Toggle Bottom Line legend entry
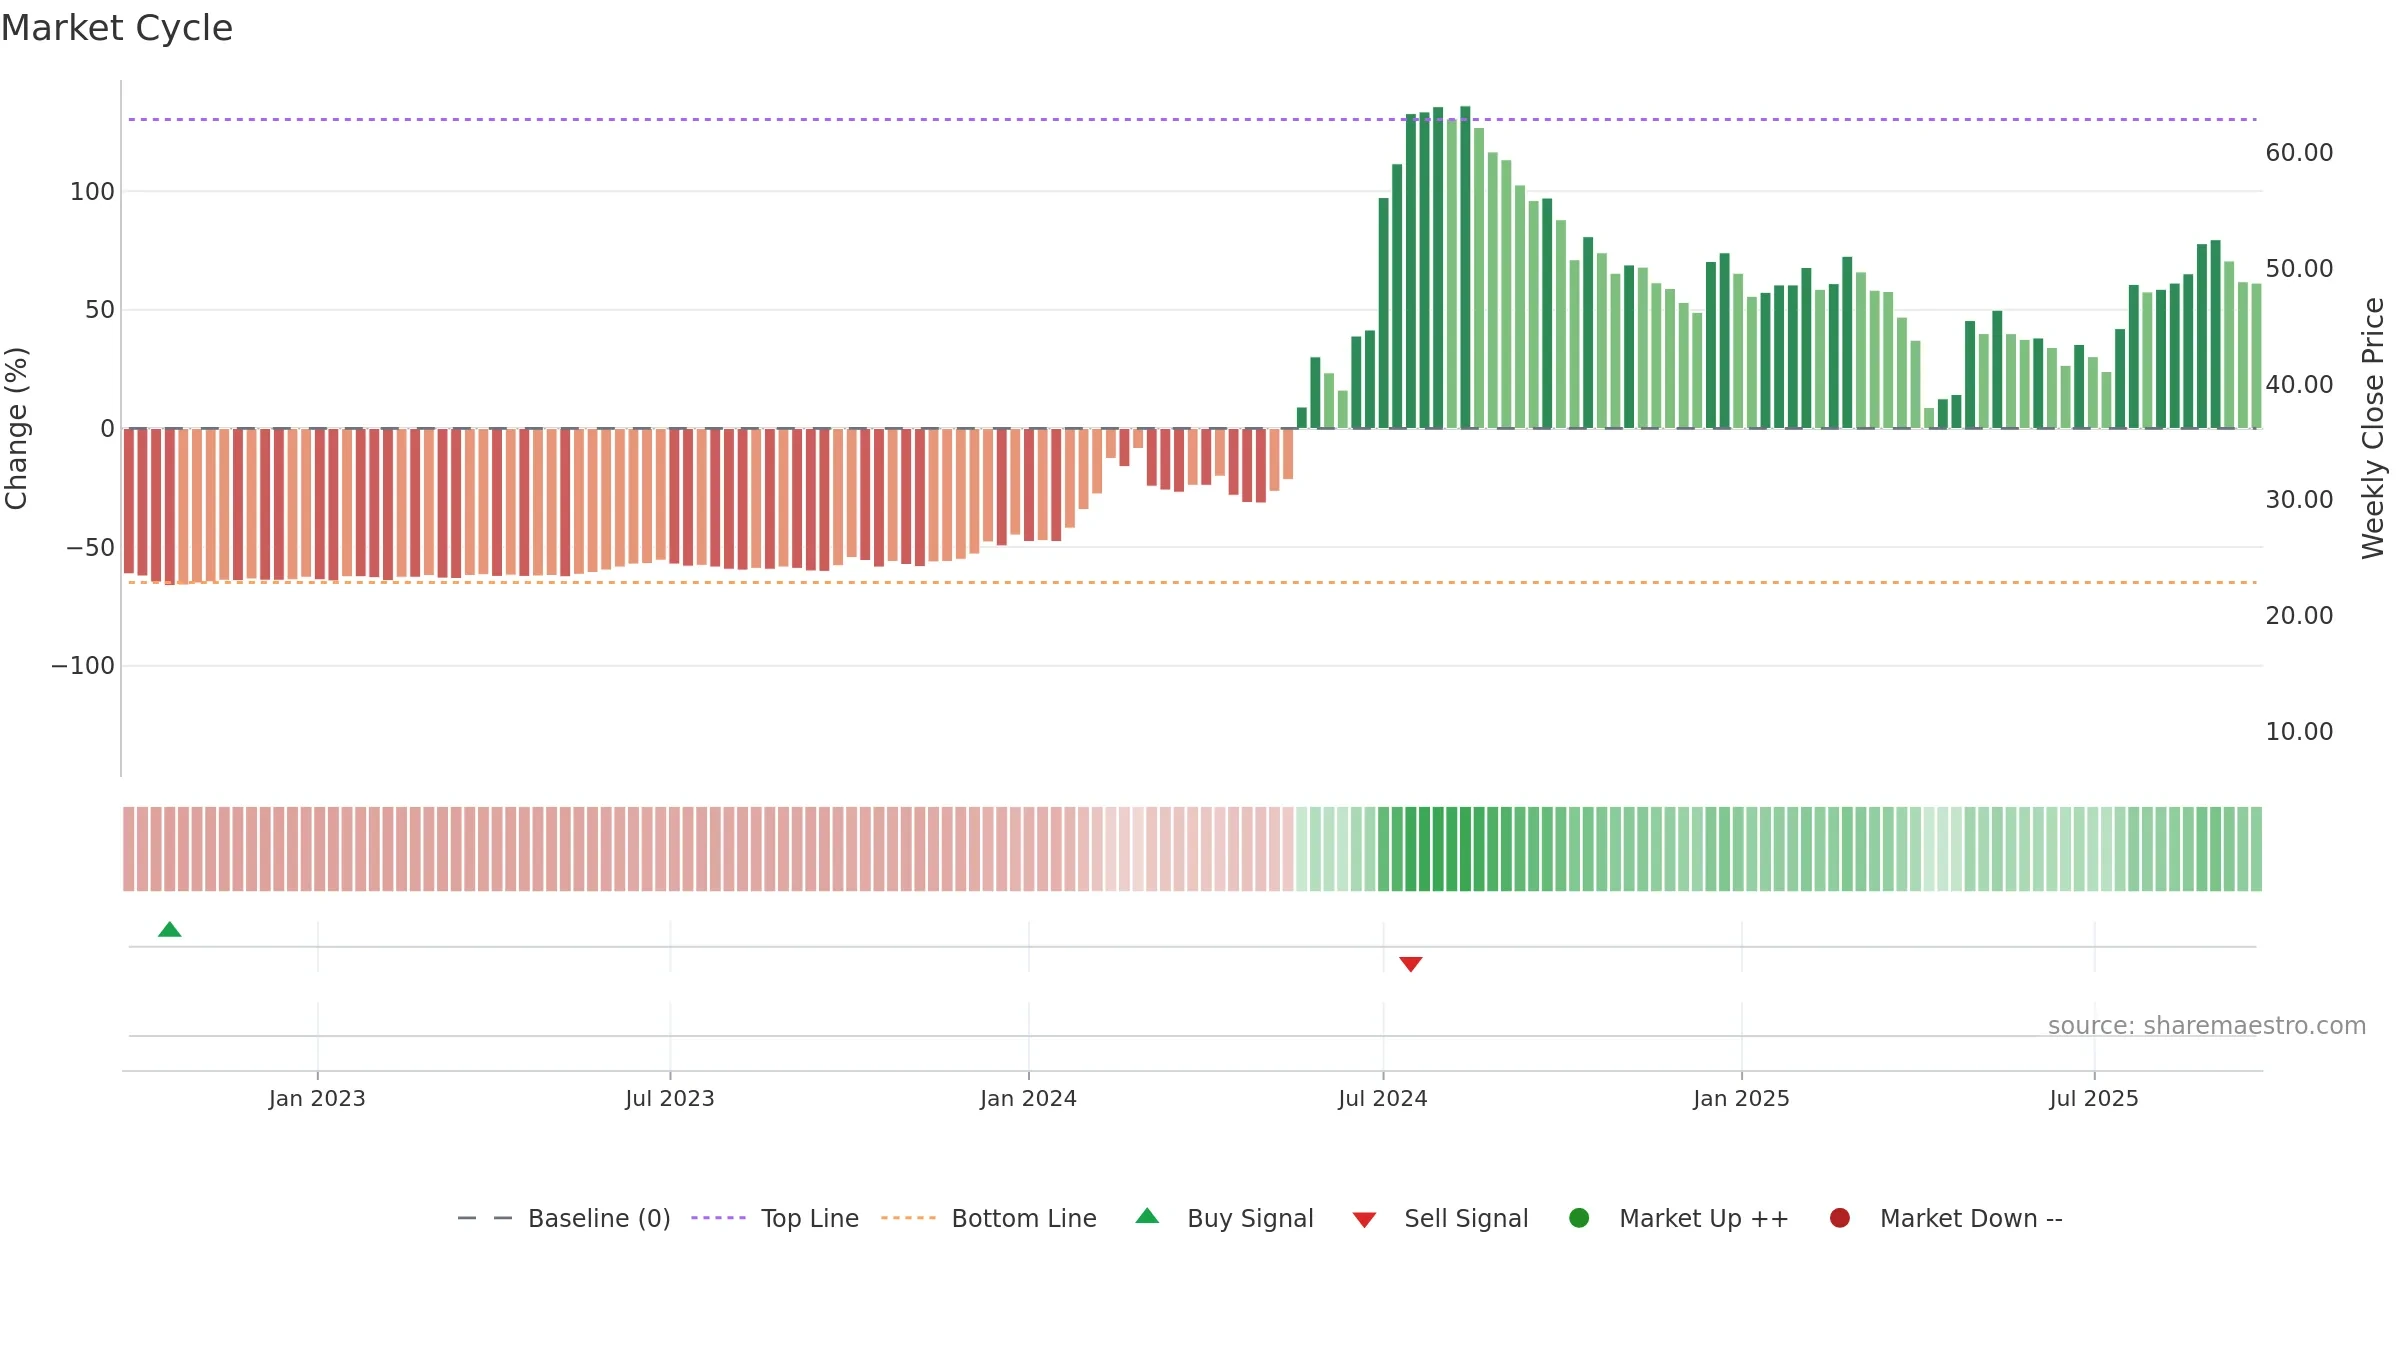This screenshot has height=1350, width=2400. [989, 1219]
